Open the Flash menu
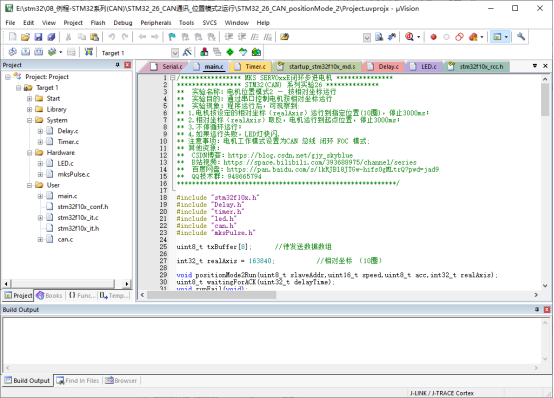This screenshot has height=398, width=554. pos(98,23)
